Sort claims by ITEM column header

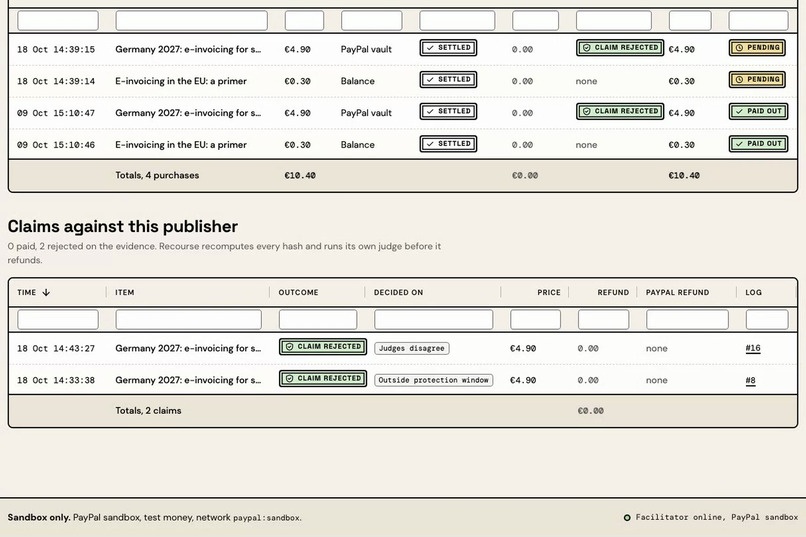click(x=124, y=292)
